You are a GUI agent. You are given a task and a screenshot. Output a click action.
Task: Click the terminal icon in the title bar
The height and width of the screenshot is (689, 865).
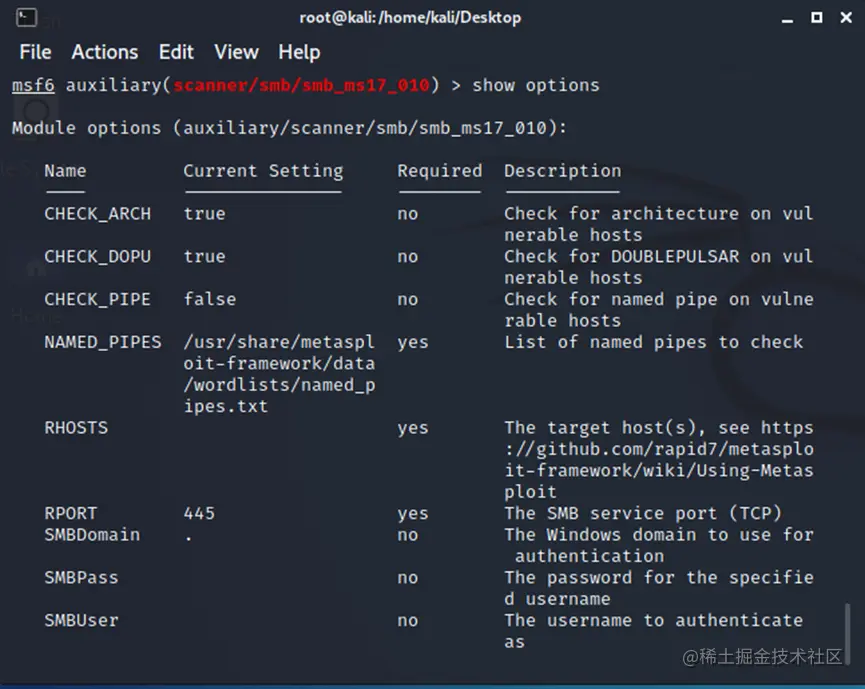(27, 17)
